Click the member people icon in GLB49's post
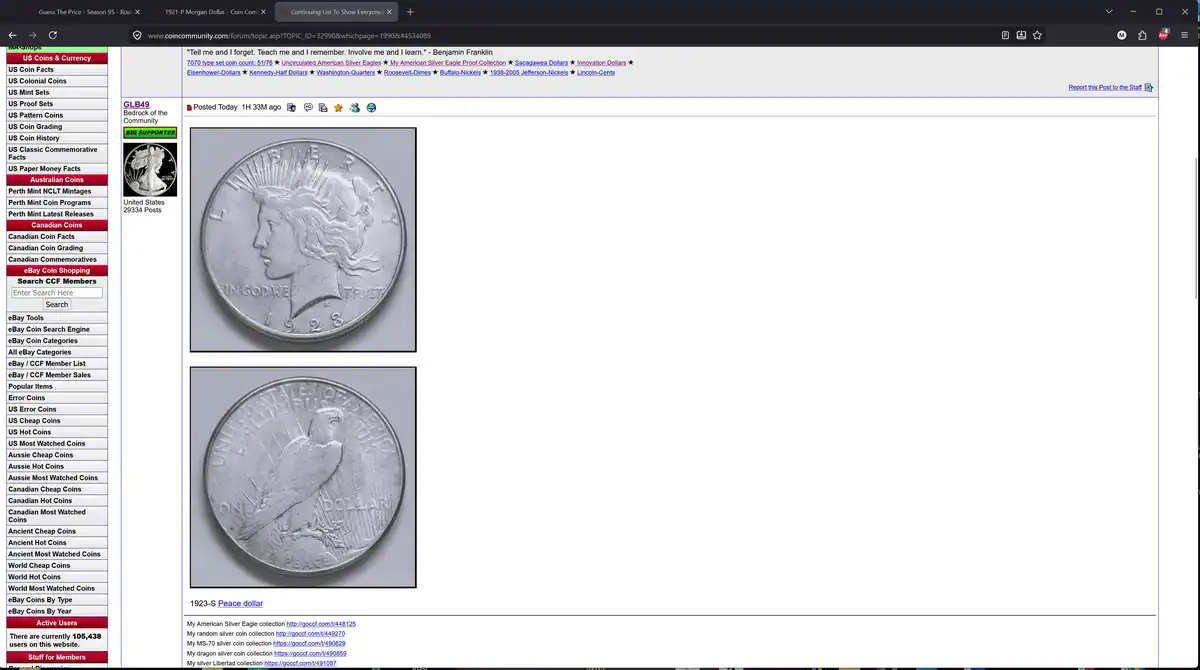Screen dimensions: 1200x670 point(355,107)
